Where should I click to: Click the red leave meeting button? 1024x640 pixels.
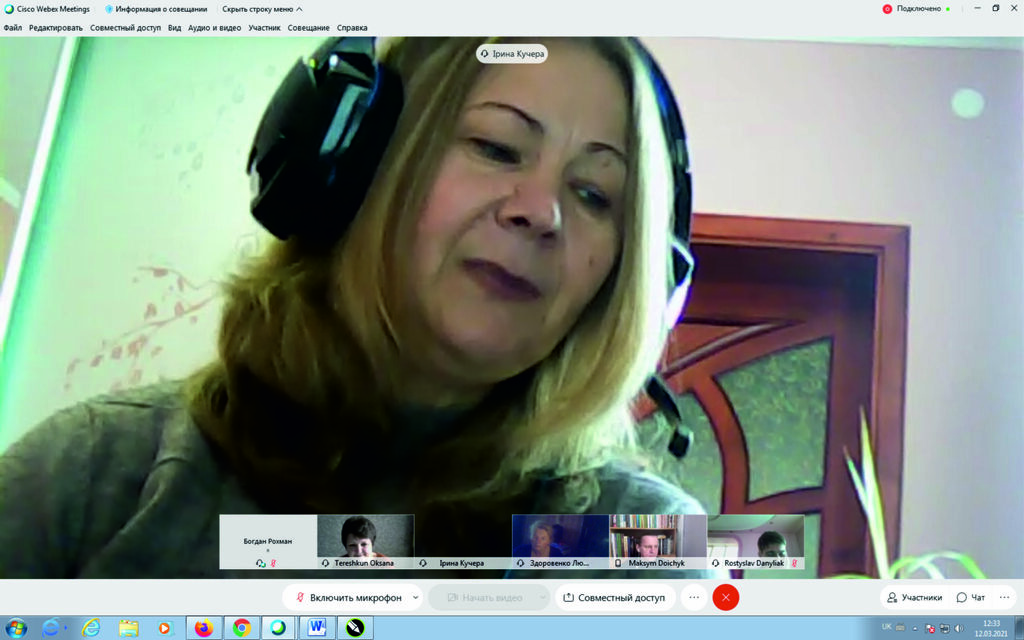point(725,597)
